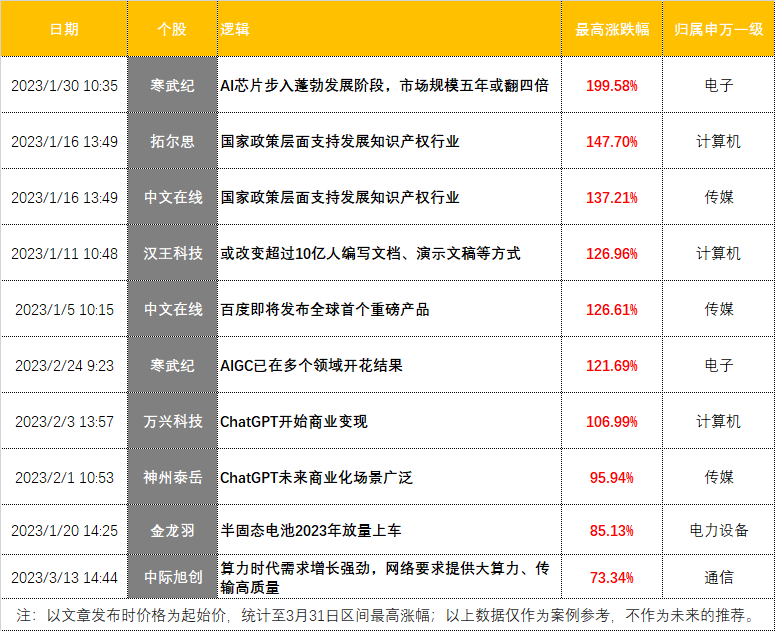Click the stock name 中际旭创
The height and width of the screenshot is (631, 775).
pos(173,578)
